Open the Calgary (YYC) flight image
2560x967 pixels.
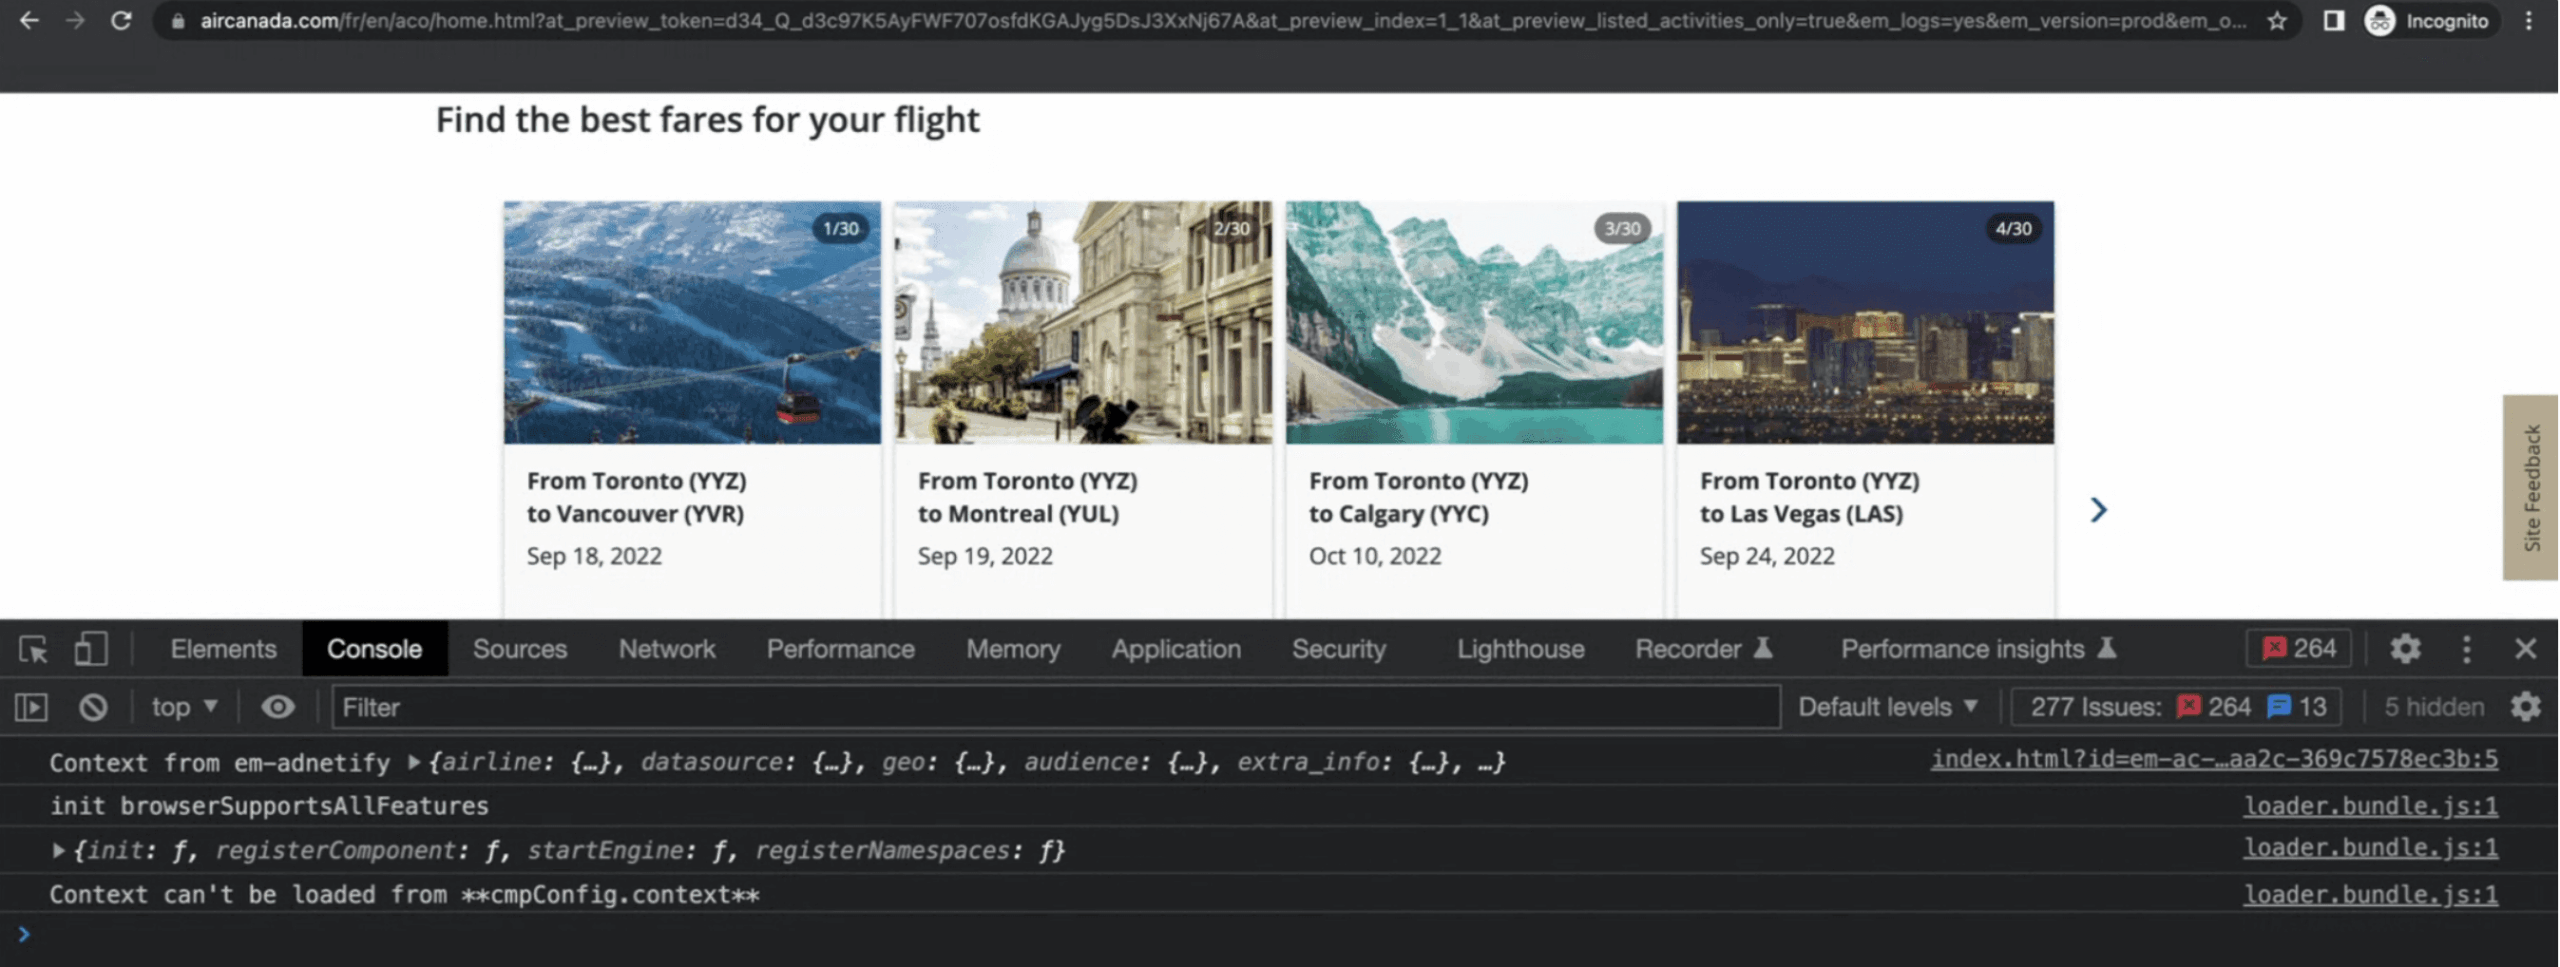pos(1474,322)
